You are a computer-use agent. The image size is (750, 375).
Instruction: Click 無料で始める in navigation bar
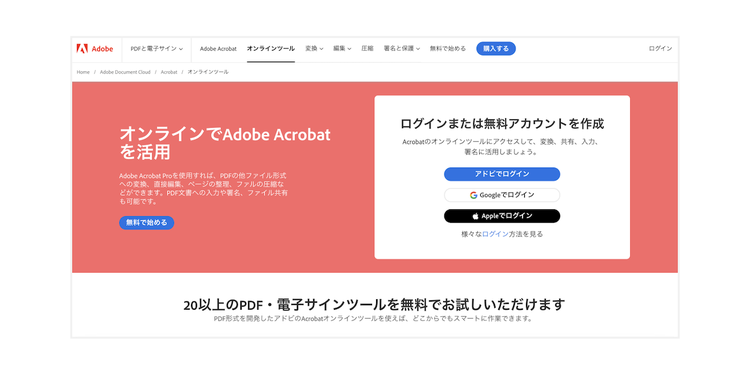click(x=448, y=49)
